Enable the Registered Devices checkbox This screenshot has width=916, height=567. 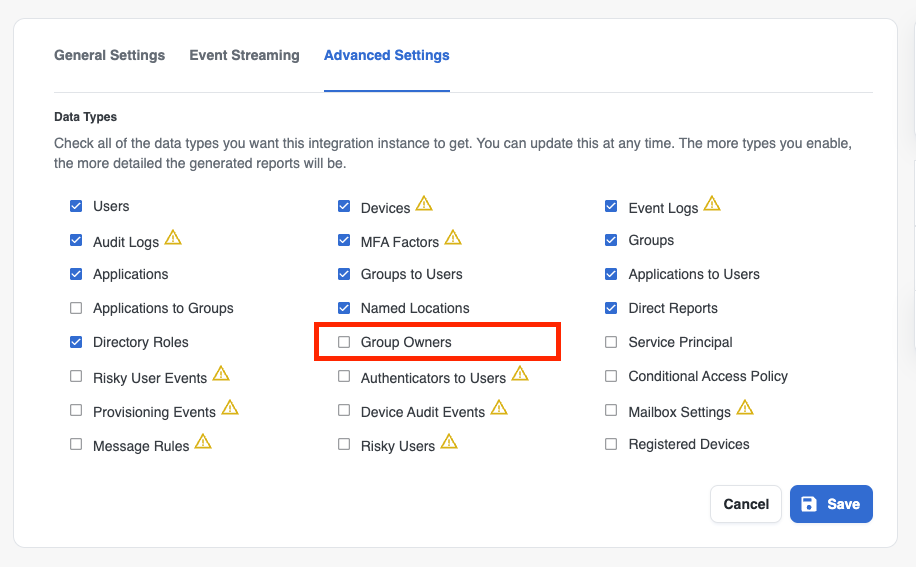(611, 444)
